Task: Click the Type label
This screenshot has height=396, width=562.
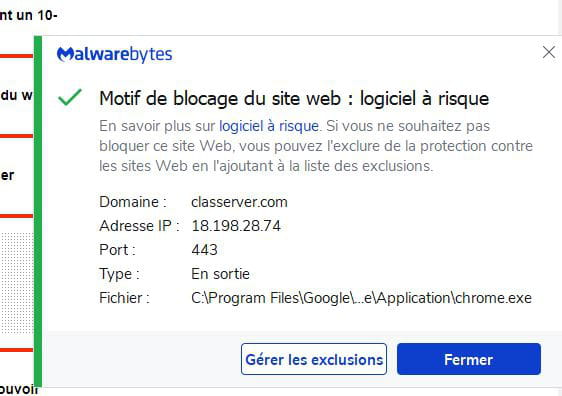Action: click(119, 274)
